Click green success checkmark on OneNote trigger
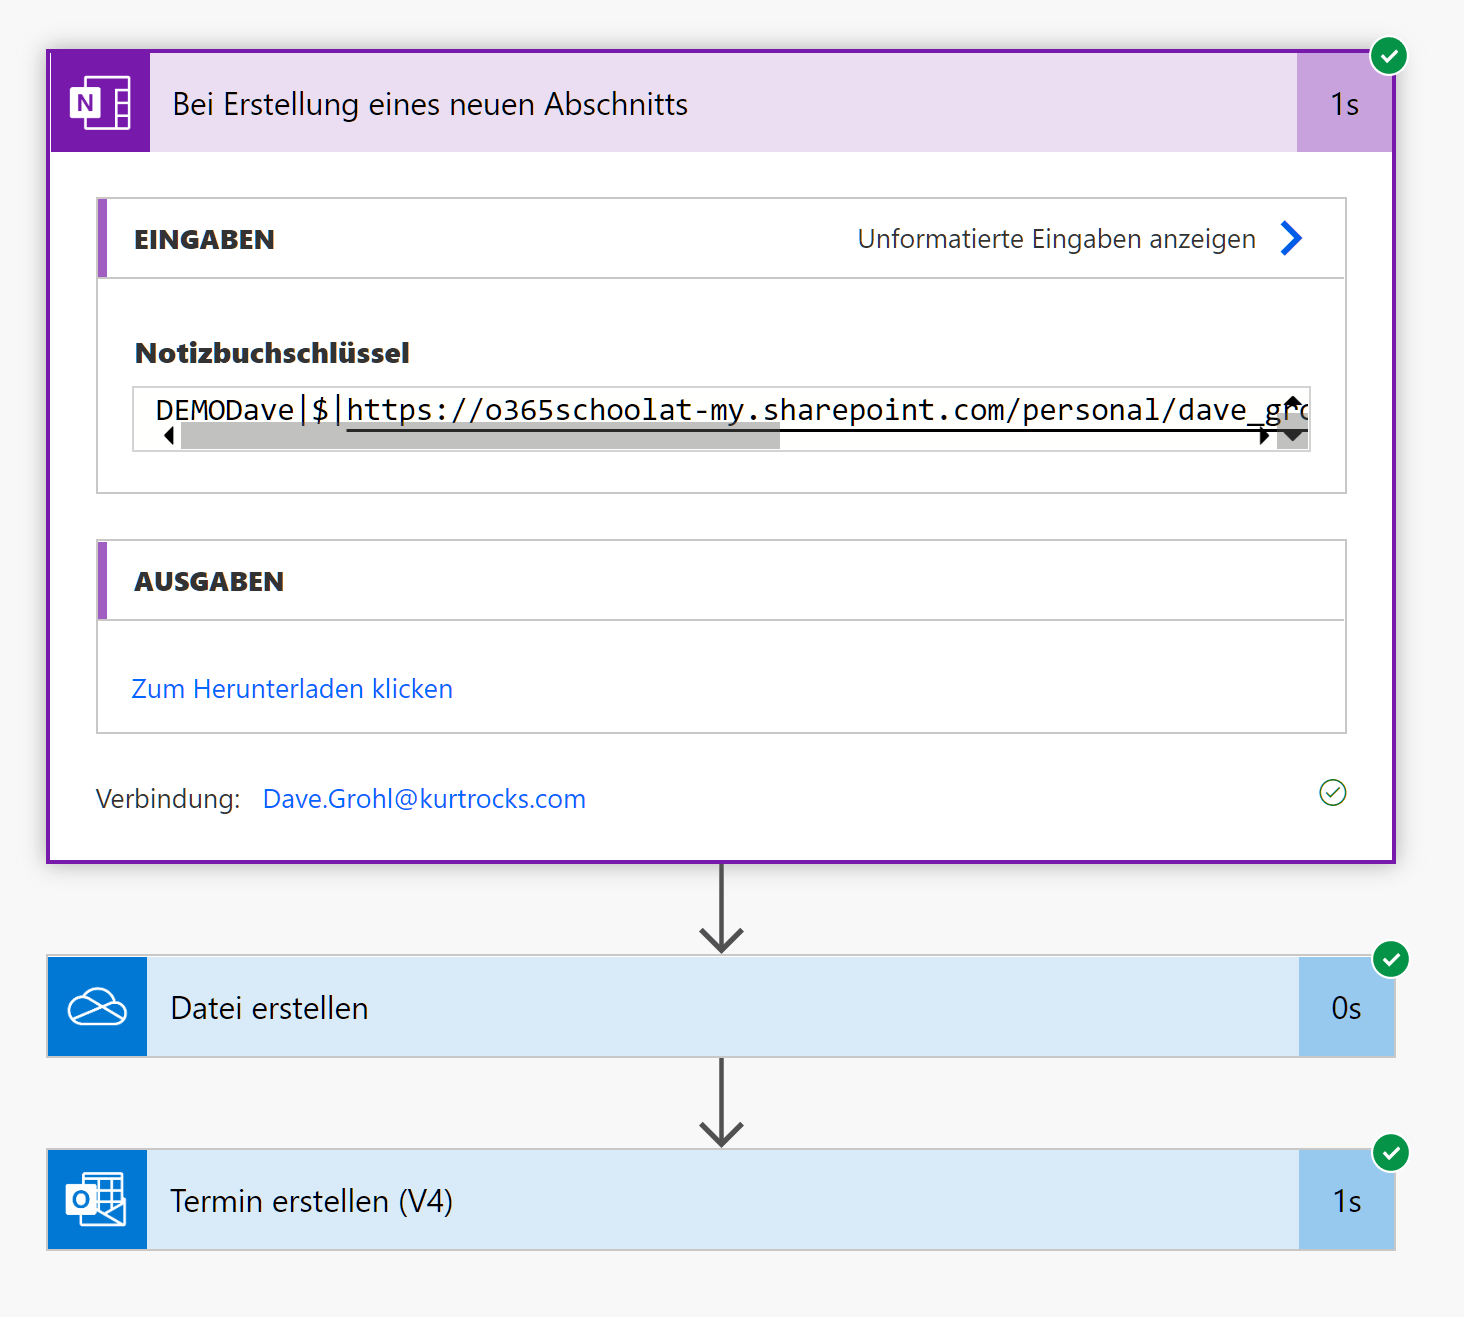The image size is (1464, 1317). [x=1388, y=56]
